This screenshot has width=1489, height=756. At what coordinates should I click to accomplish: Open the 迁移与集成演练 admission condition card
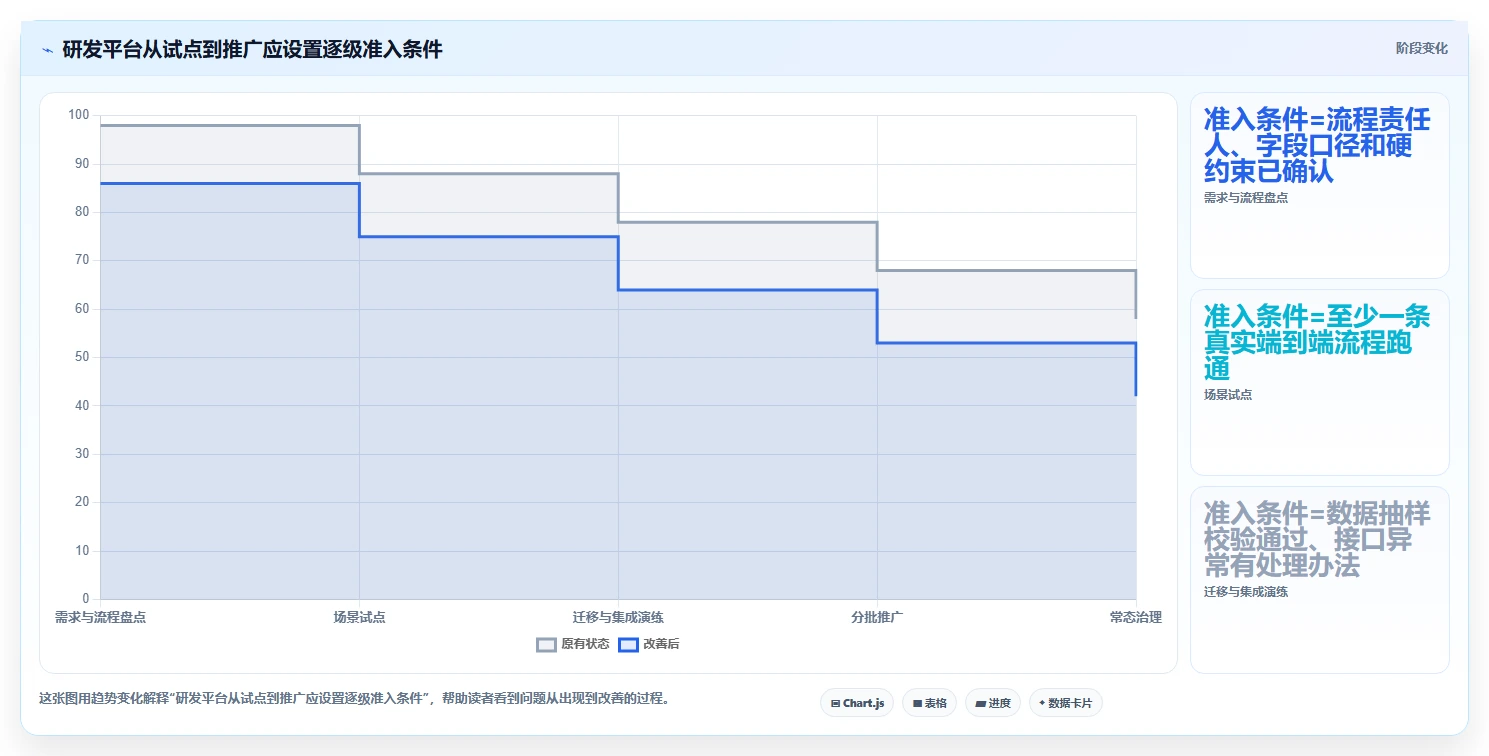tap(1319, 580)
